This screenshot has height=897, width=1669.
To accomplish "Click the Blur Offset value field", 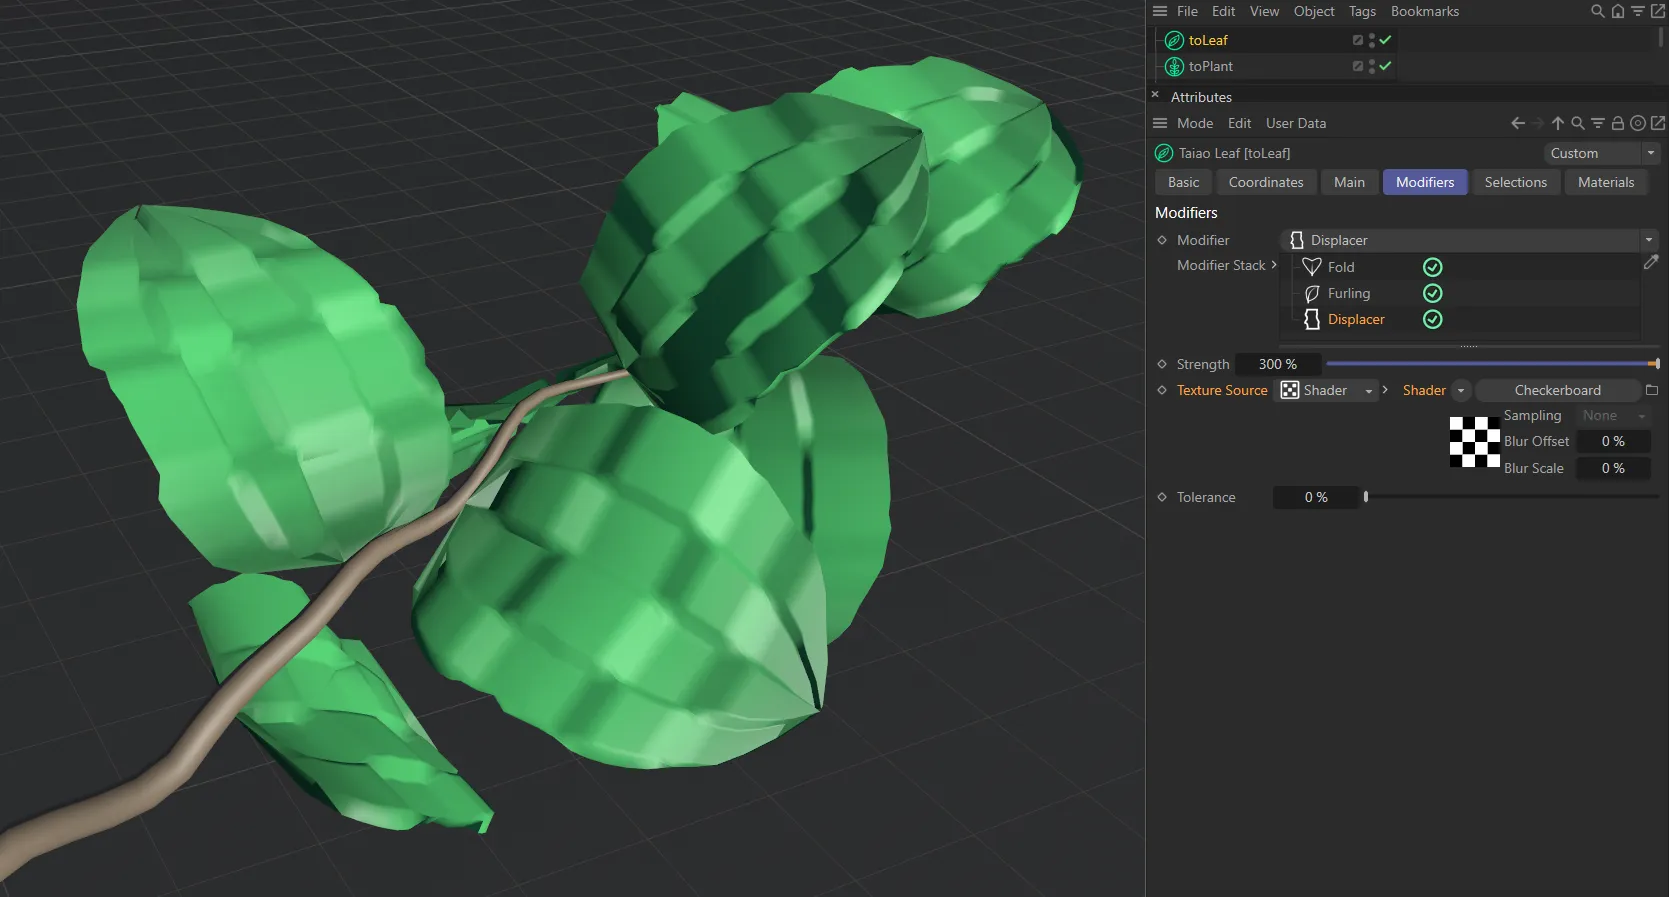I will tap(1613, 441).
